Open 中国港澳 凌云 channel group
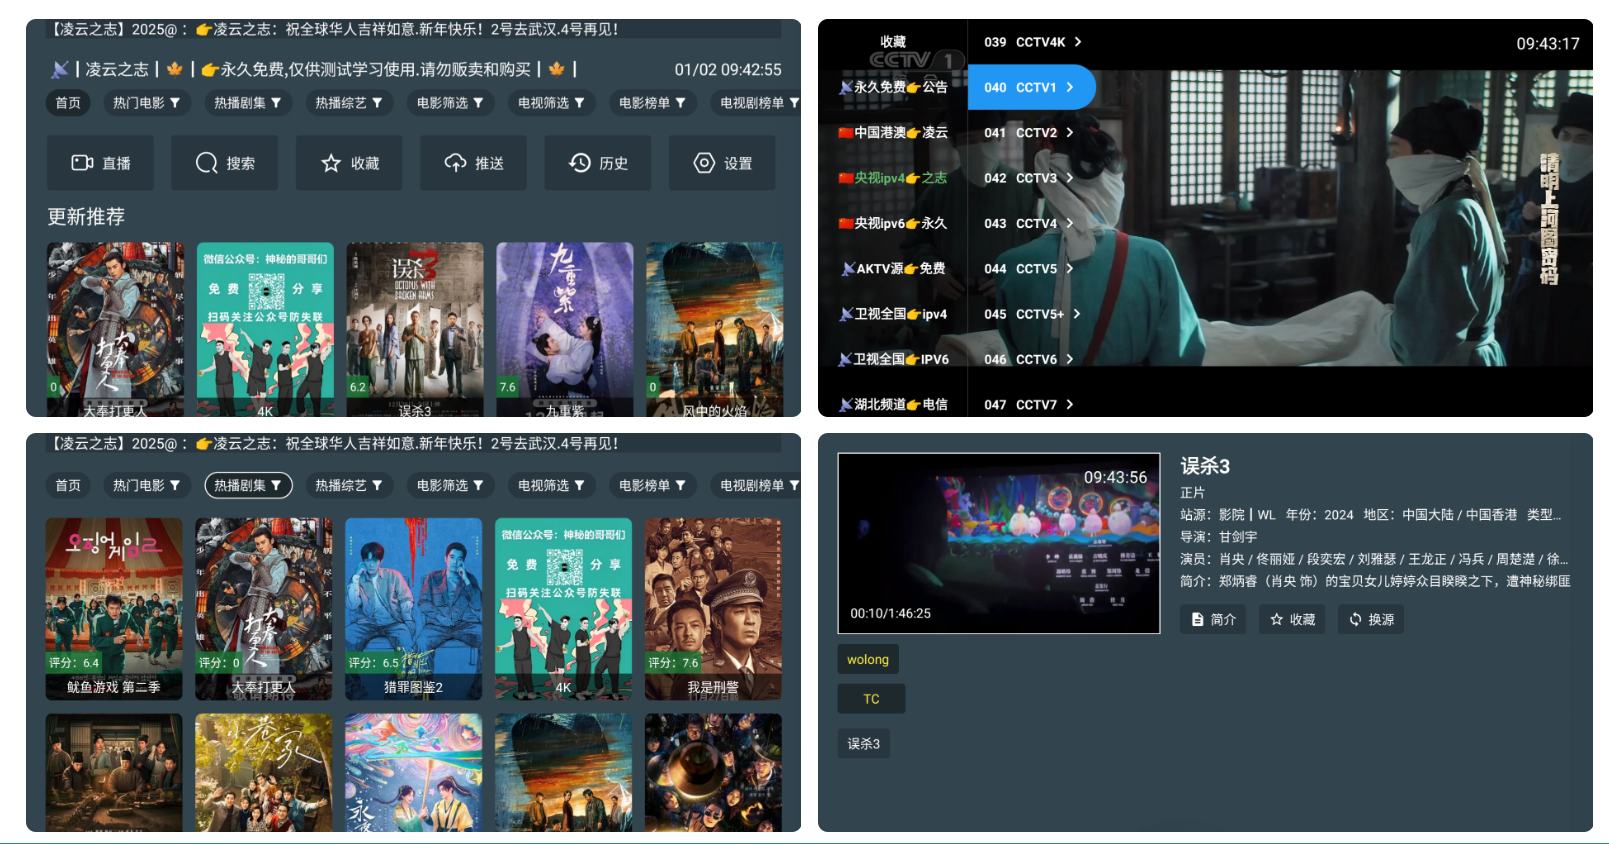Screen dimensions: 1609x844 pyautogui.click(x=893, y=132)
